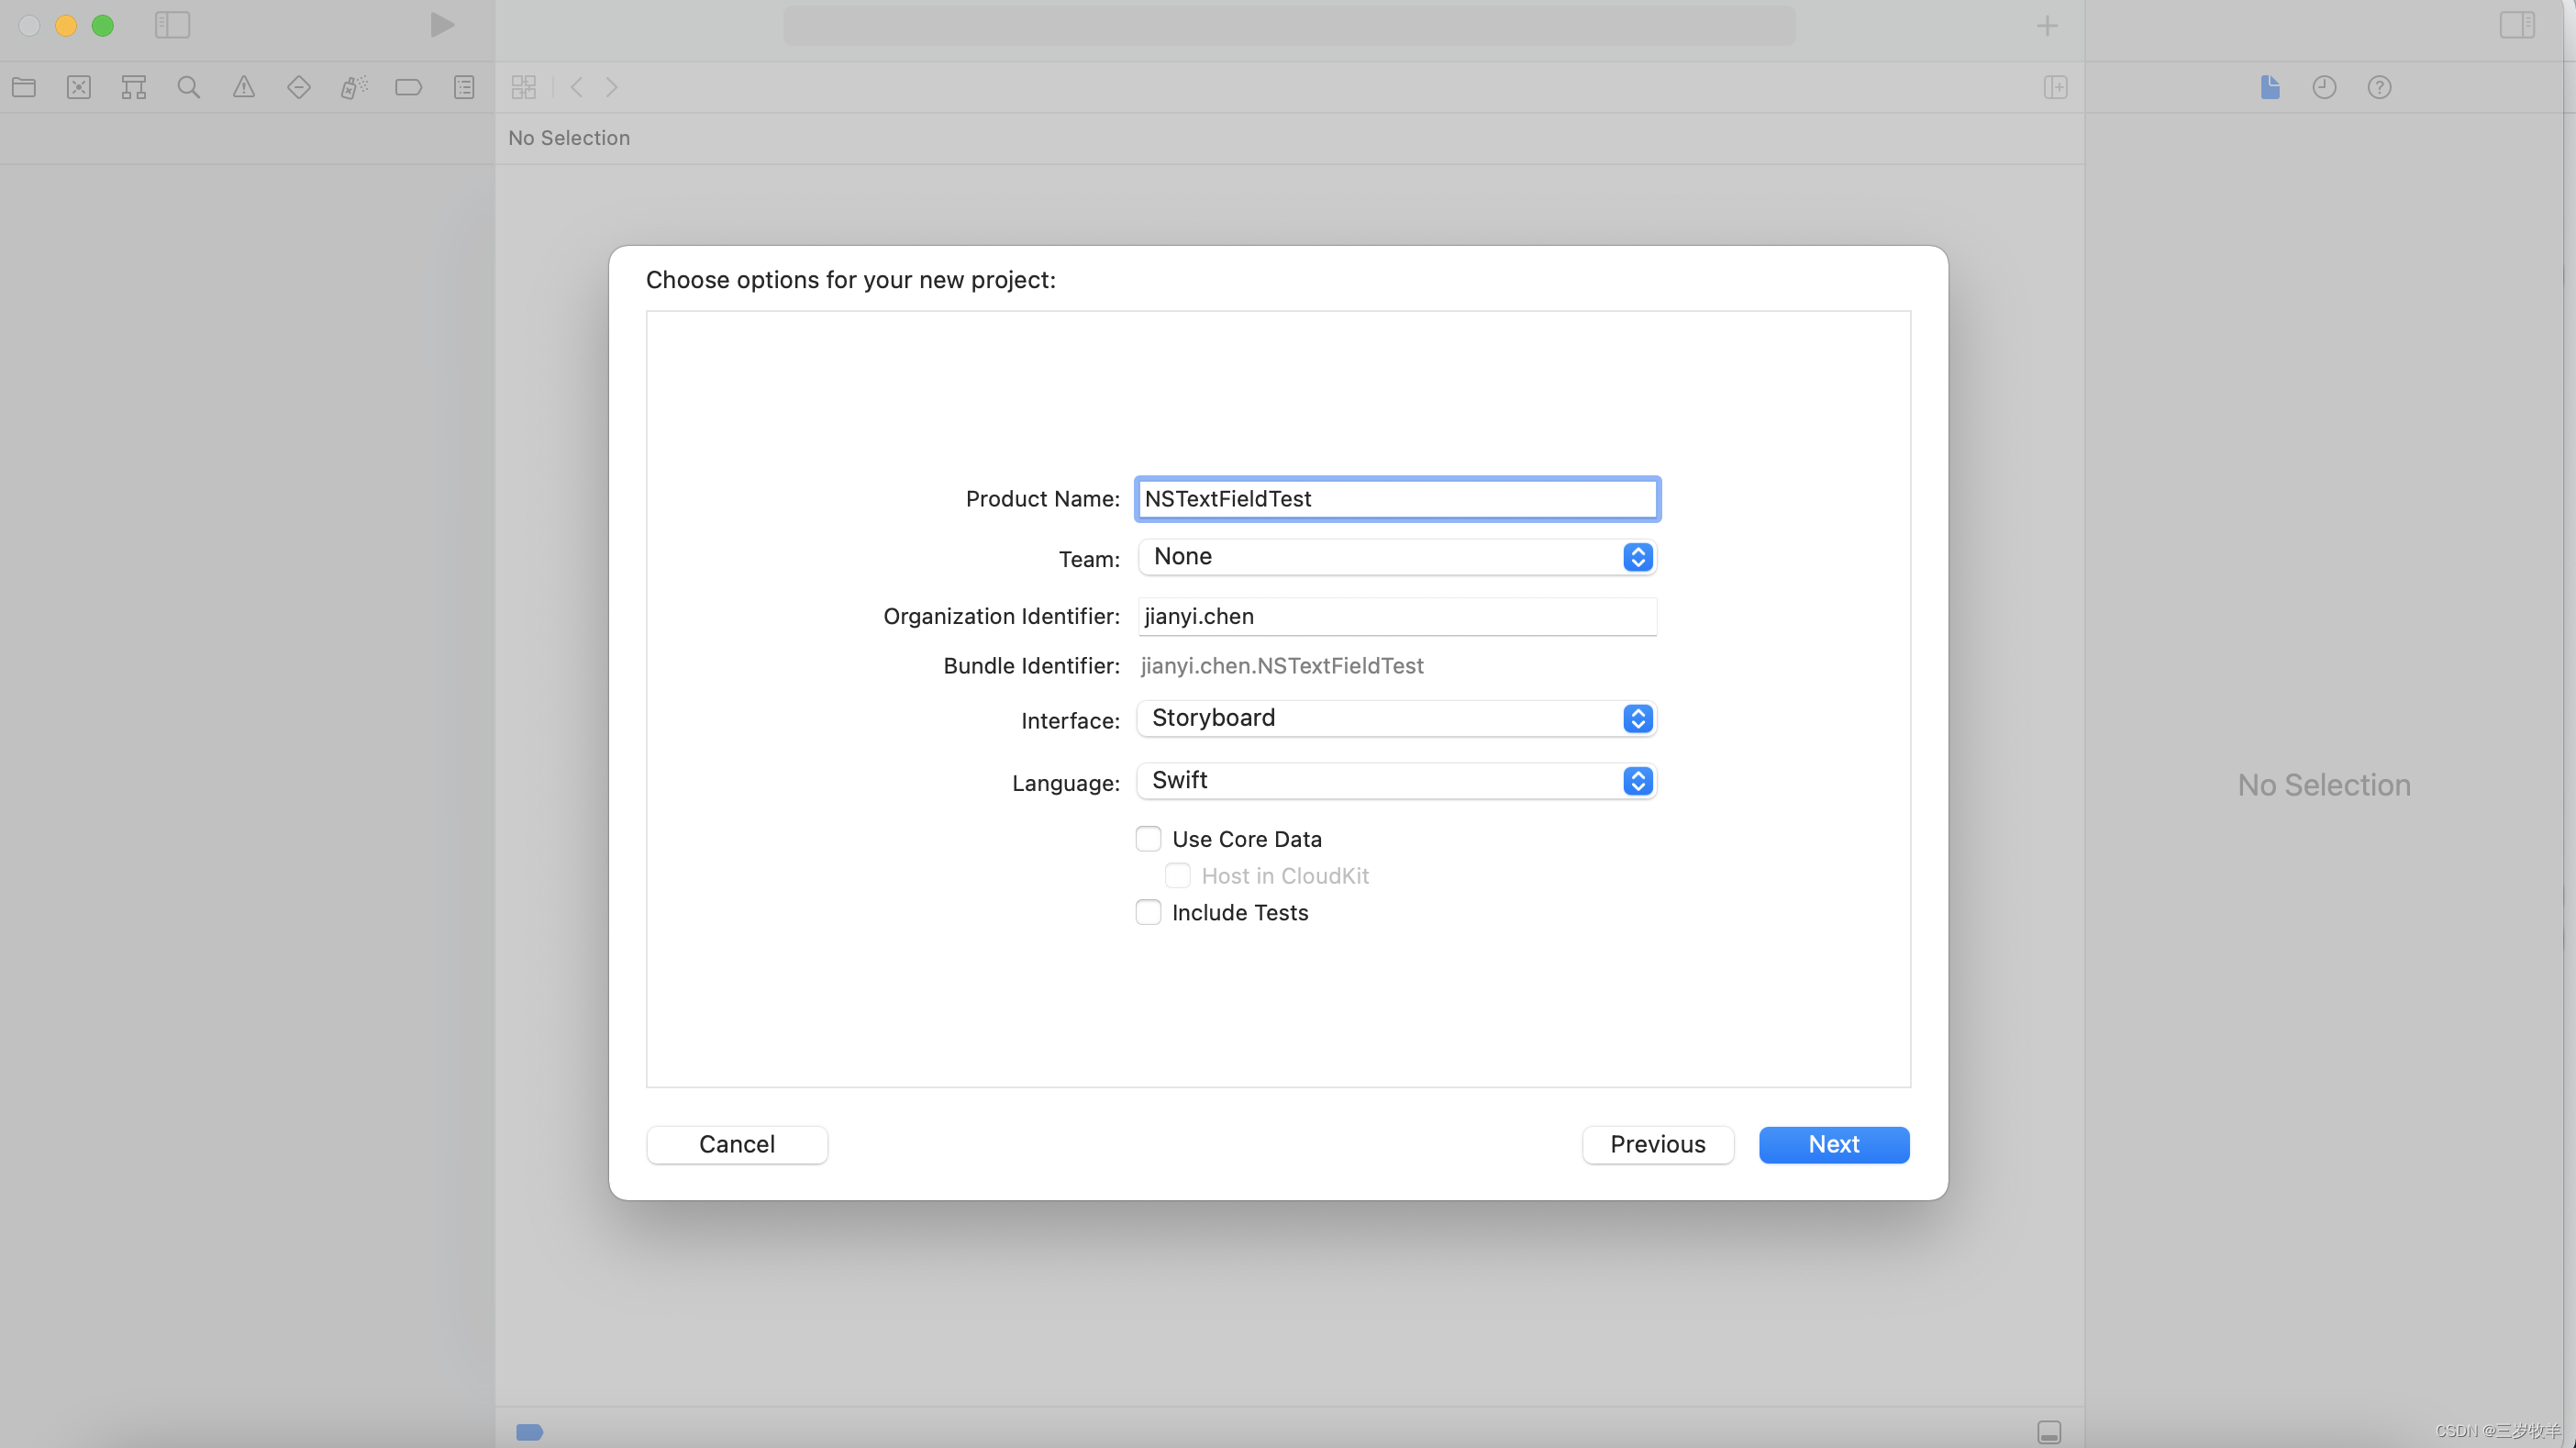Switch to the file inspector tab
The height and width of the screenshot is (1448, 2576).
(x=2270, y=87)
